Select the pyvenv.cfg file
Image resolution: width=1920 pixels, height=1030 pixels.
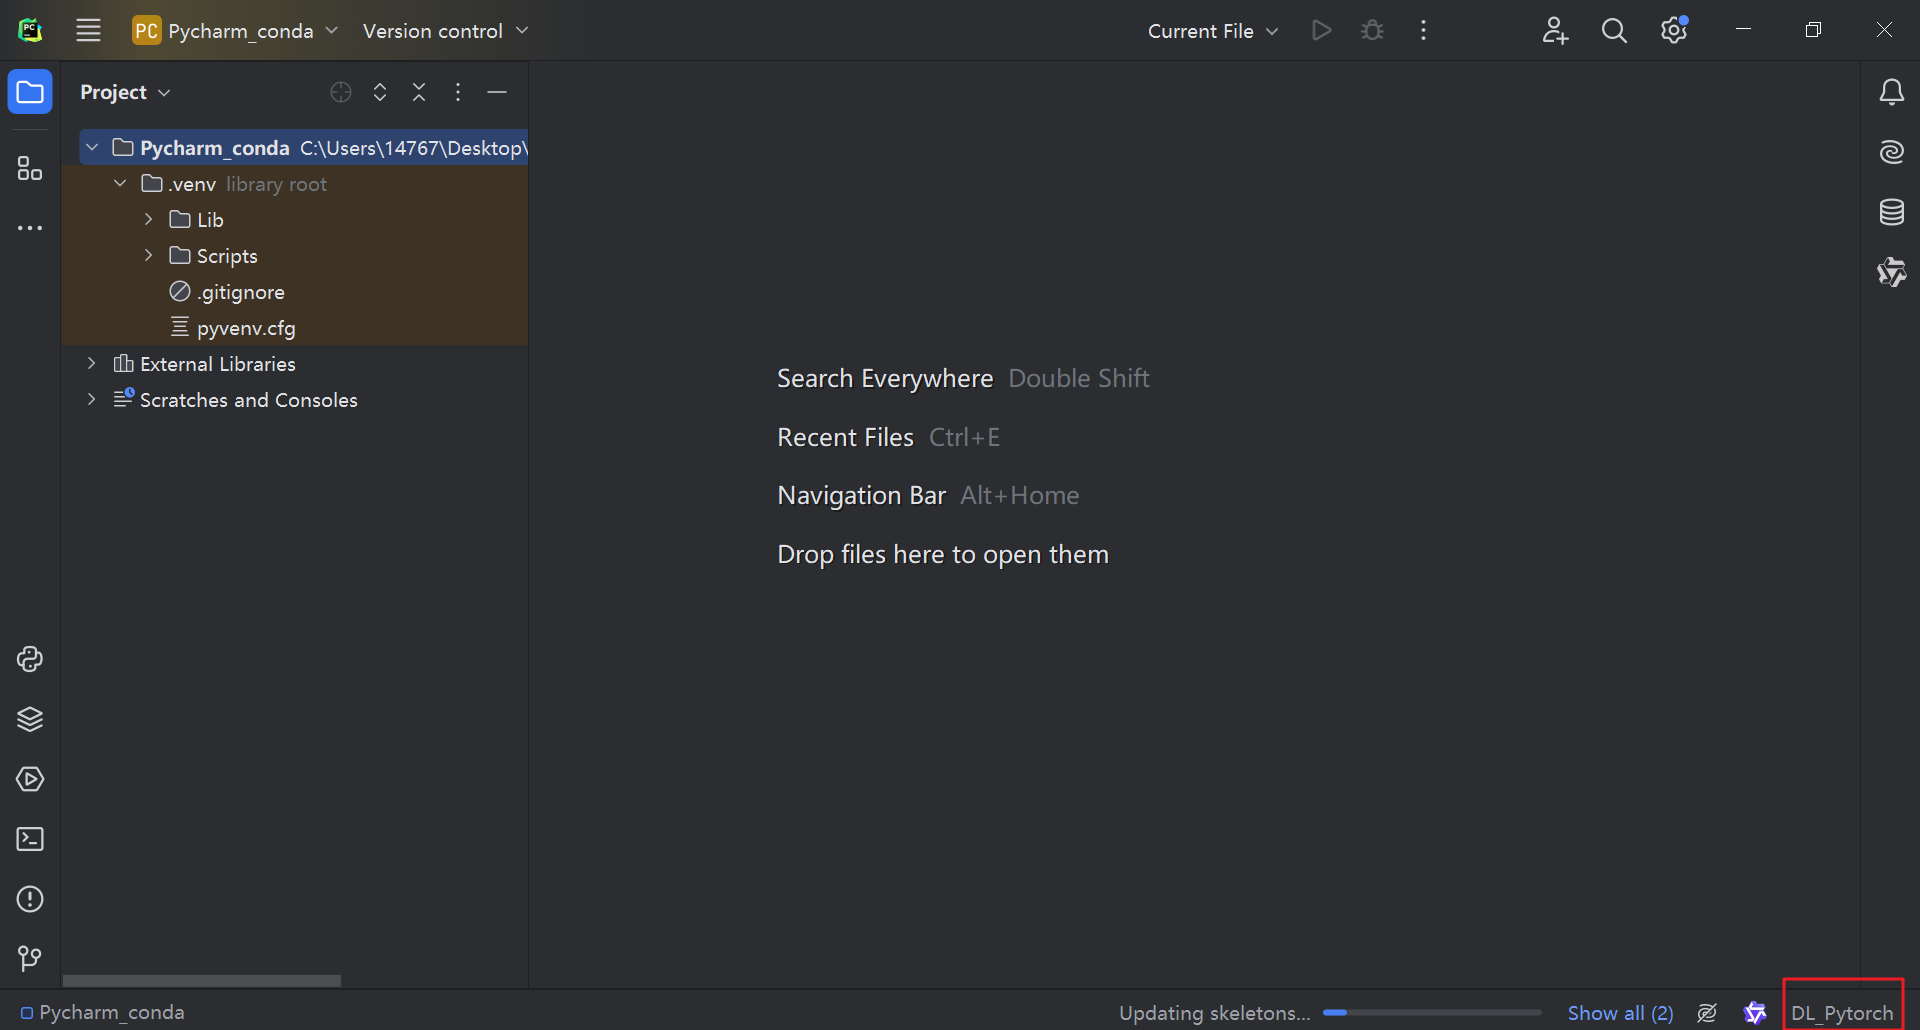pyautogui.click(x=246, y=328)
